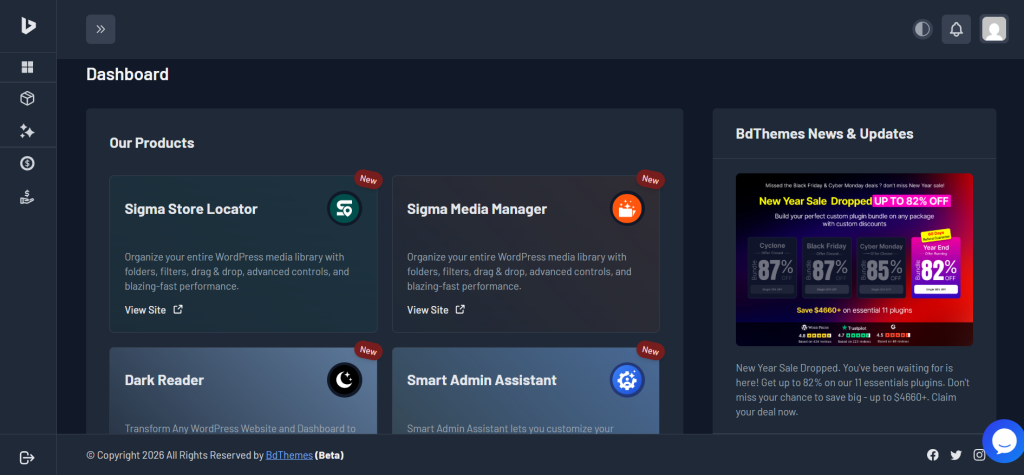This screenshot has width=1024, height=475.
Task: Open the user avatar menu
Action: [993, 29]
